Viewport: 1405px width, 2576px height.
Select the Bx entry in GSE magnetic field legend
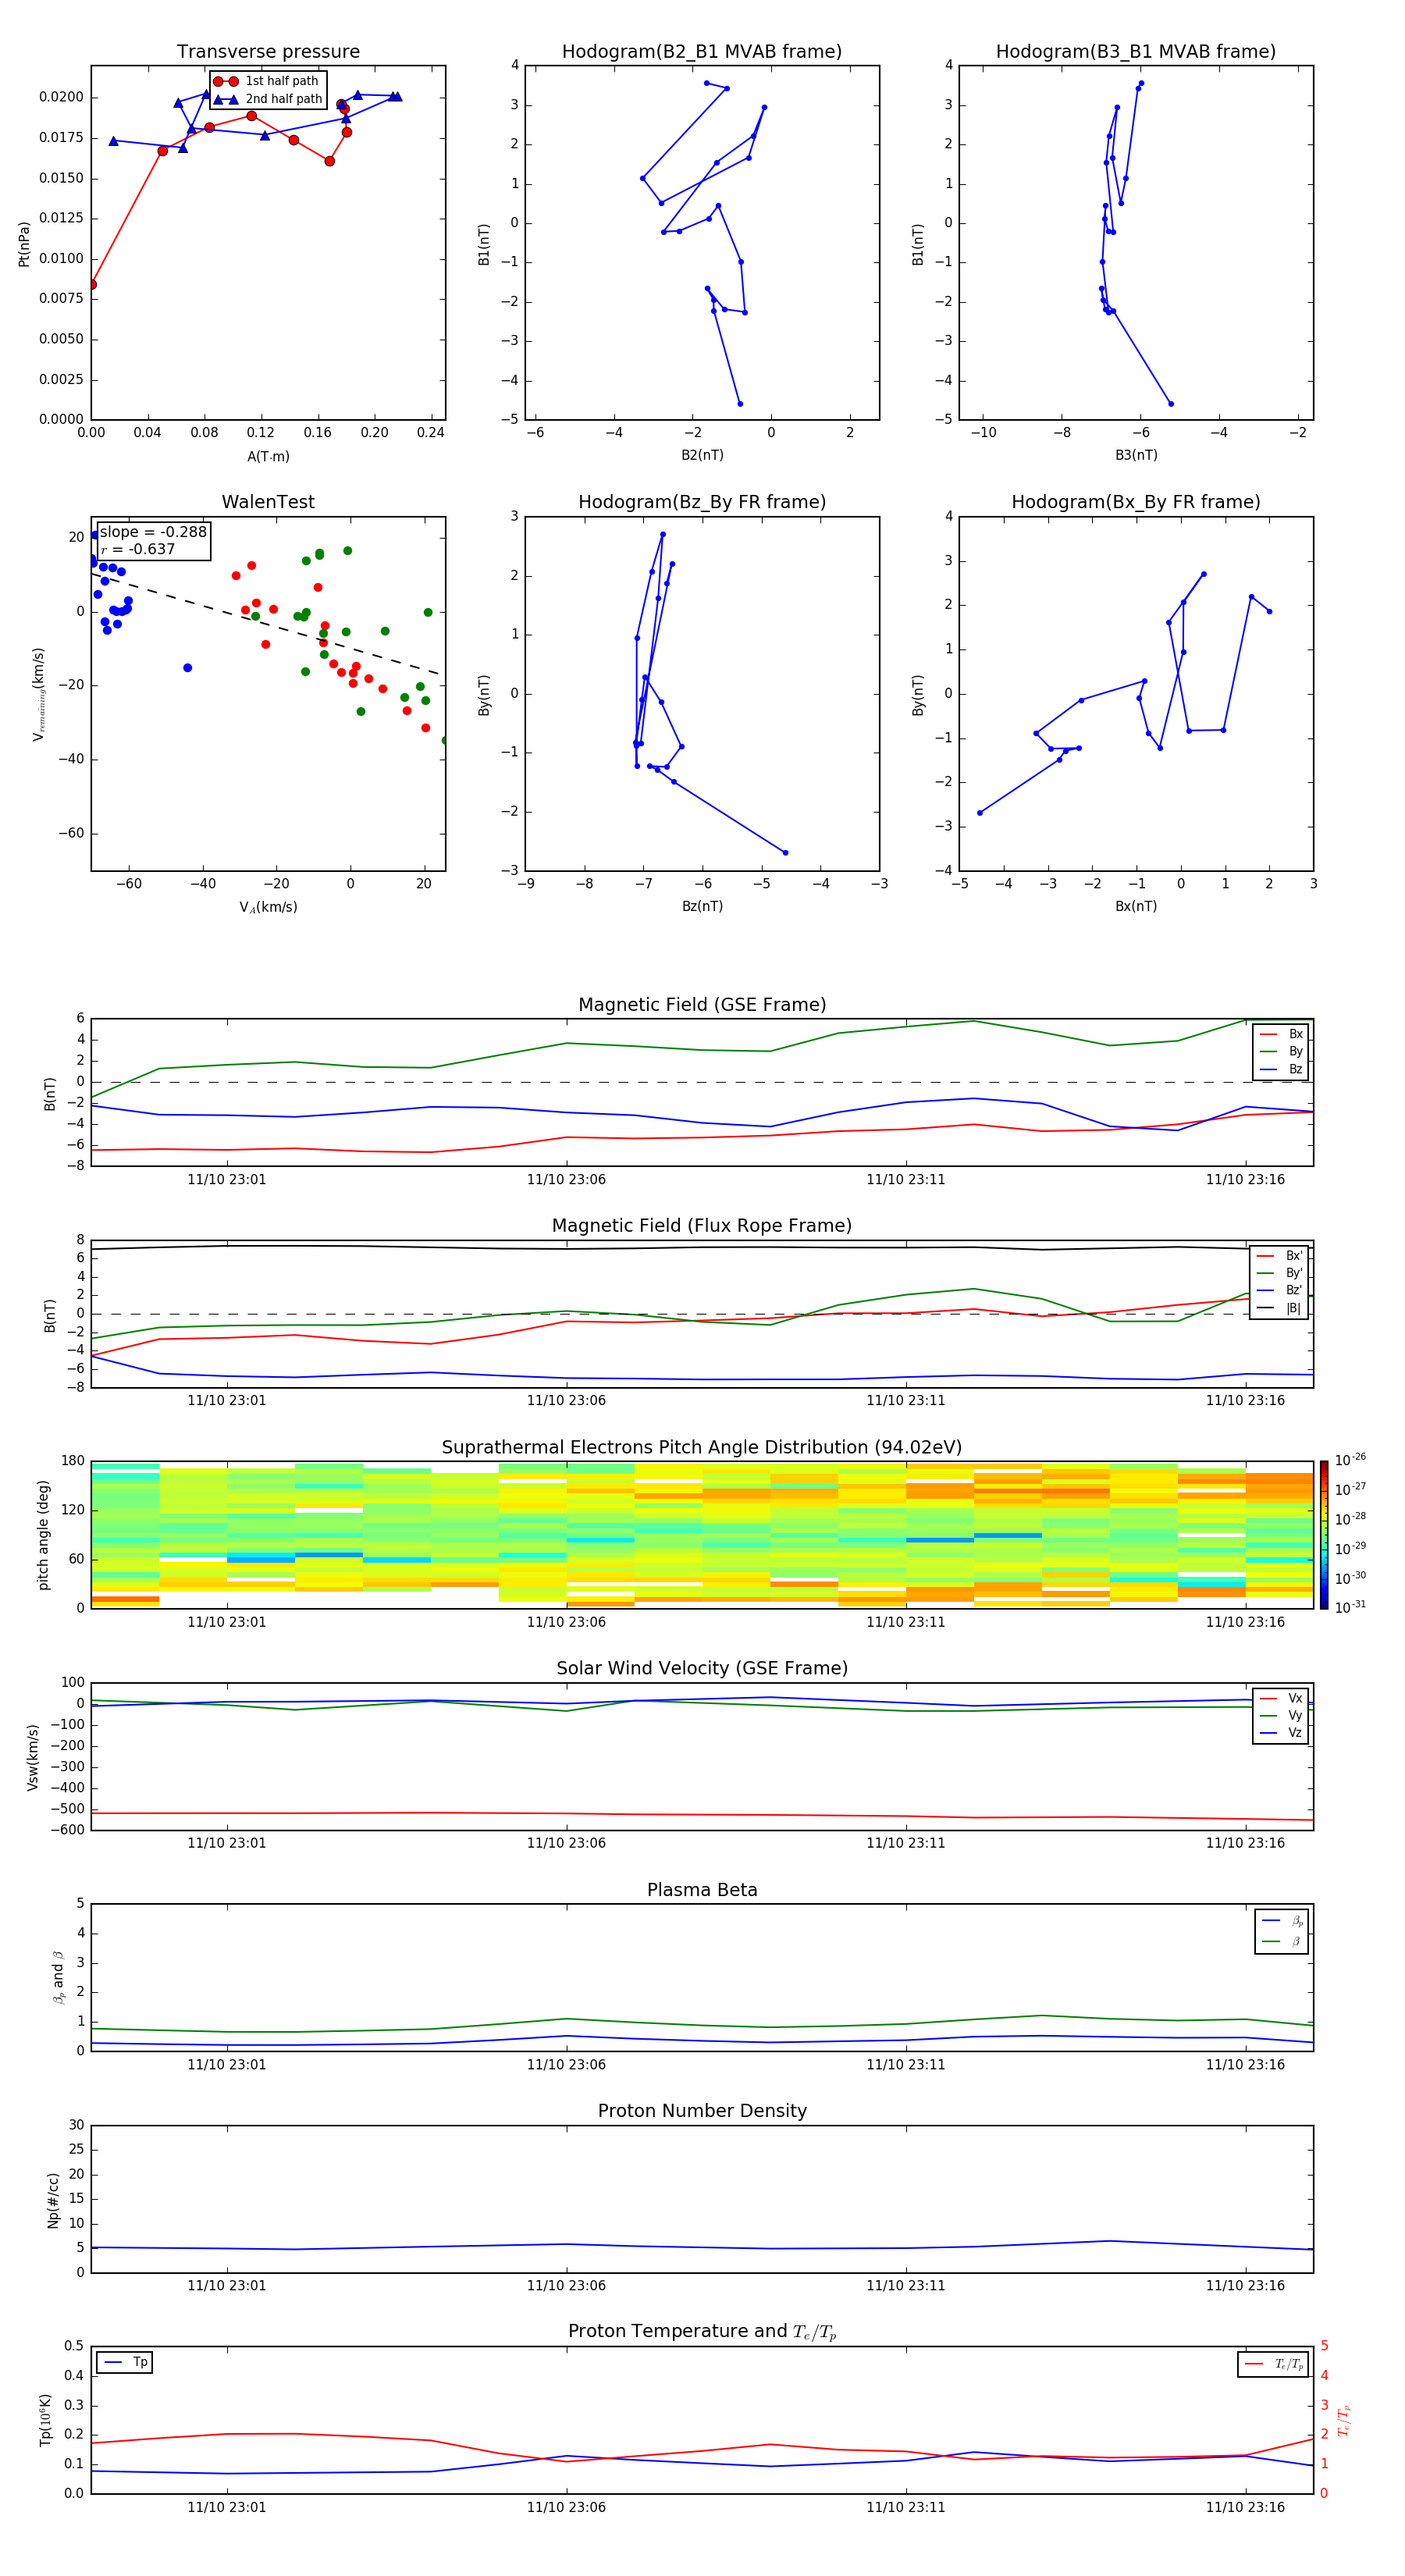[x=1281, y=1034]
